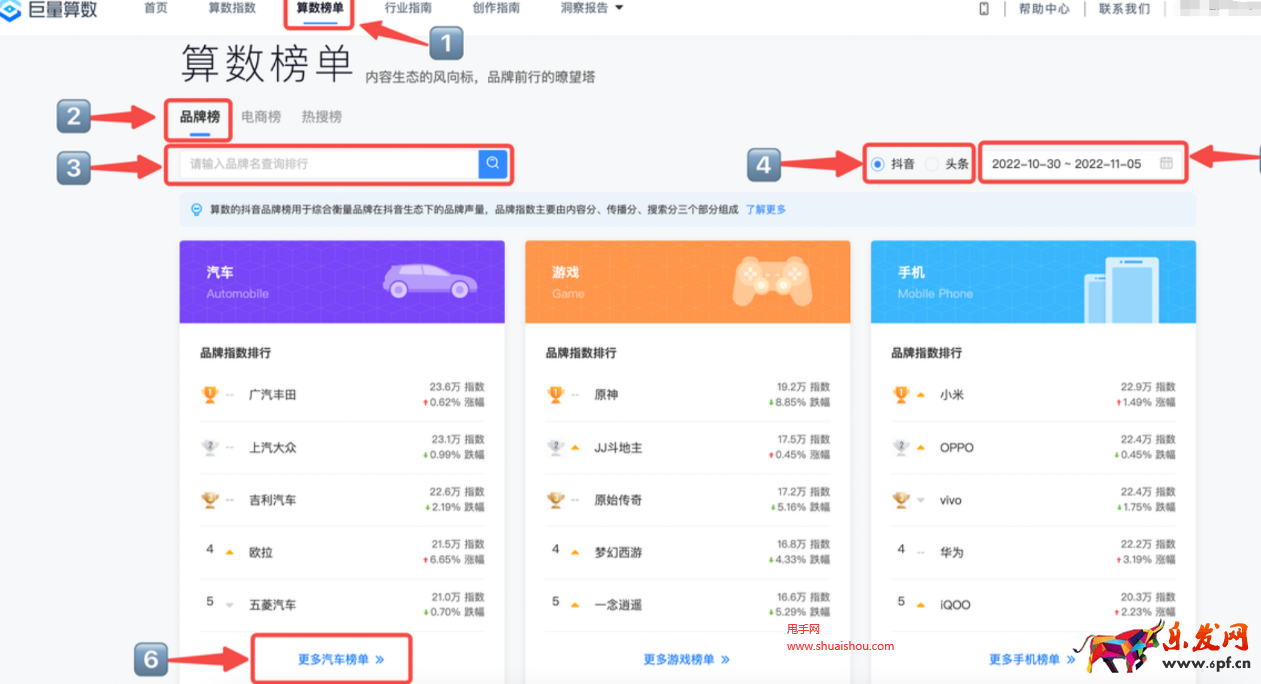Select game JJ斗地主

pyautogui.click(x=619, y=447)
